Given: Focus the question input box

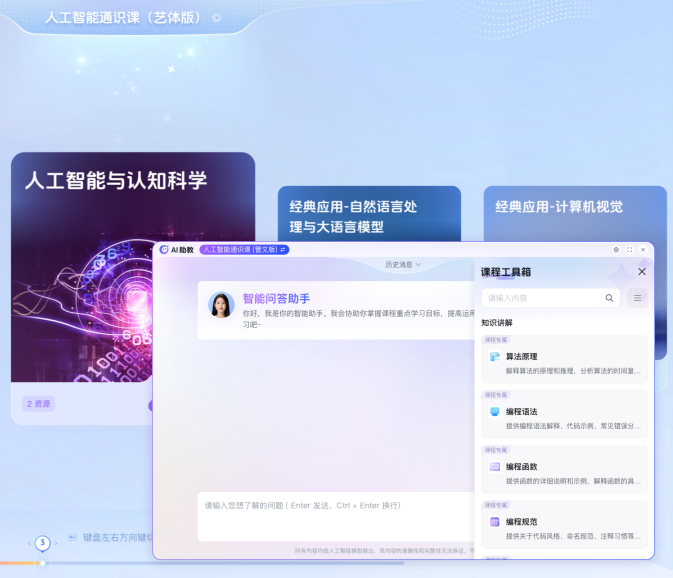Looking at the screenshot, I should (x=336, y=517).
